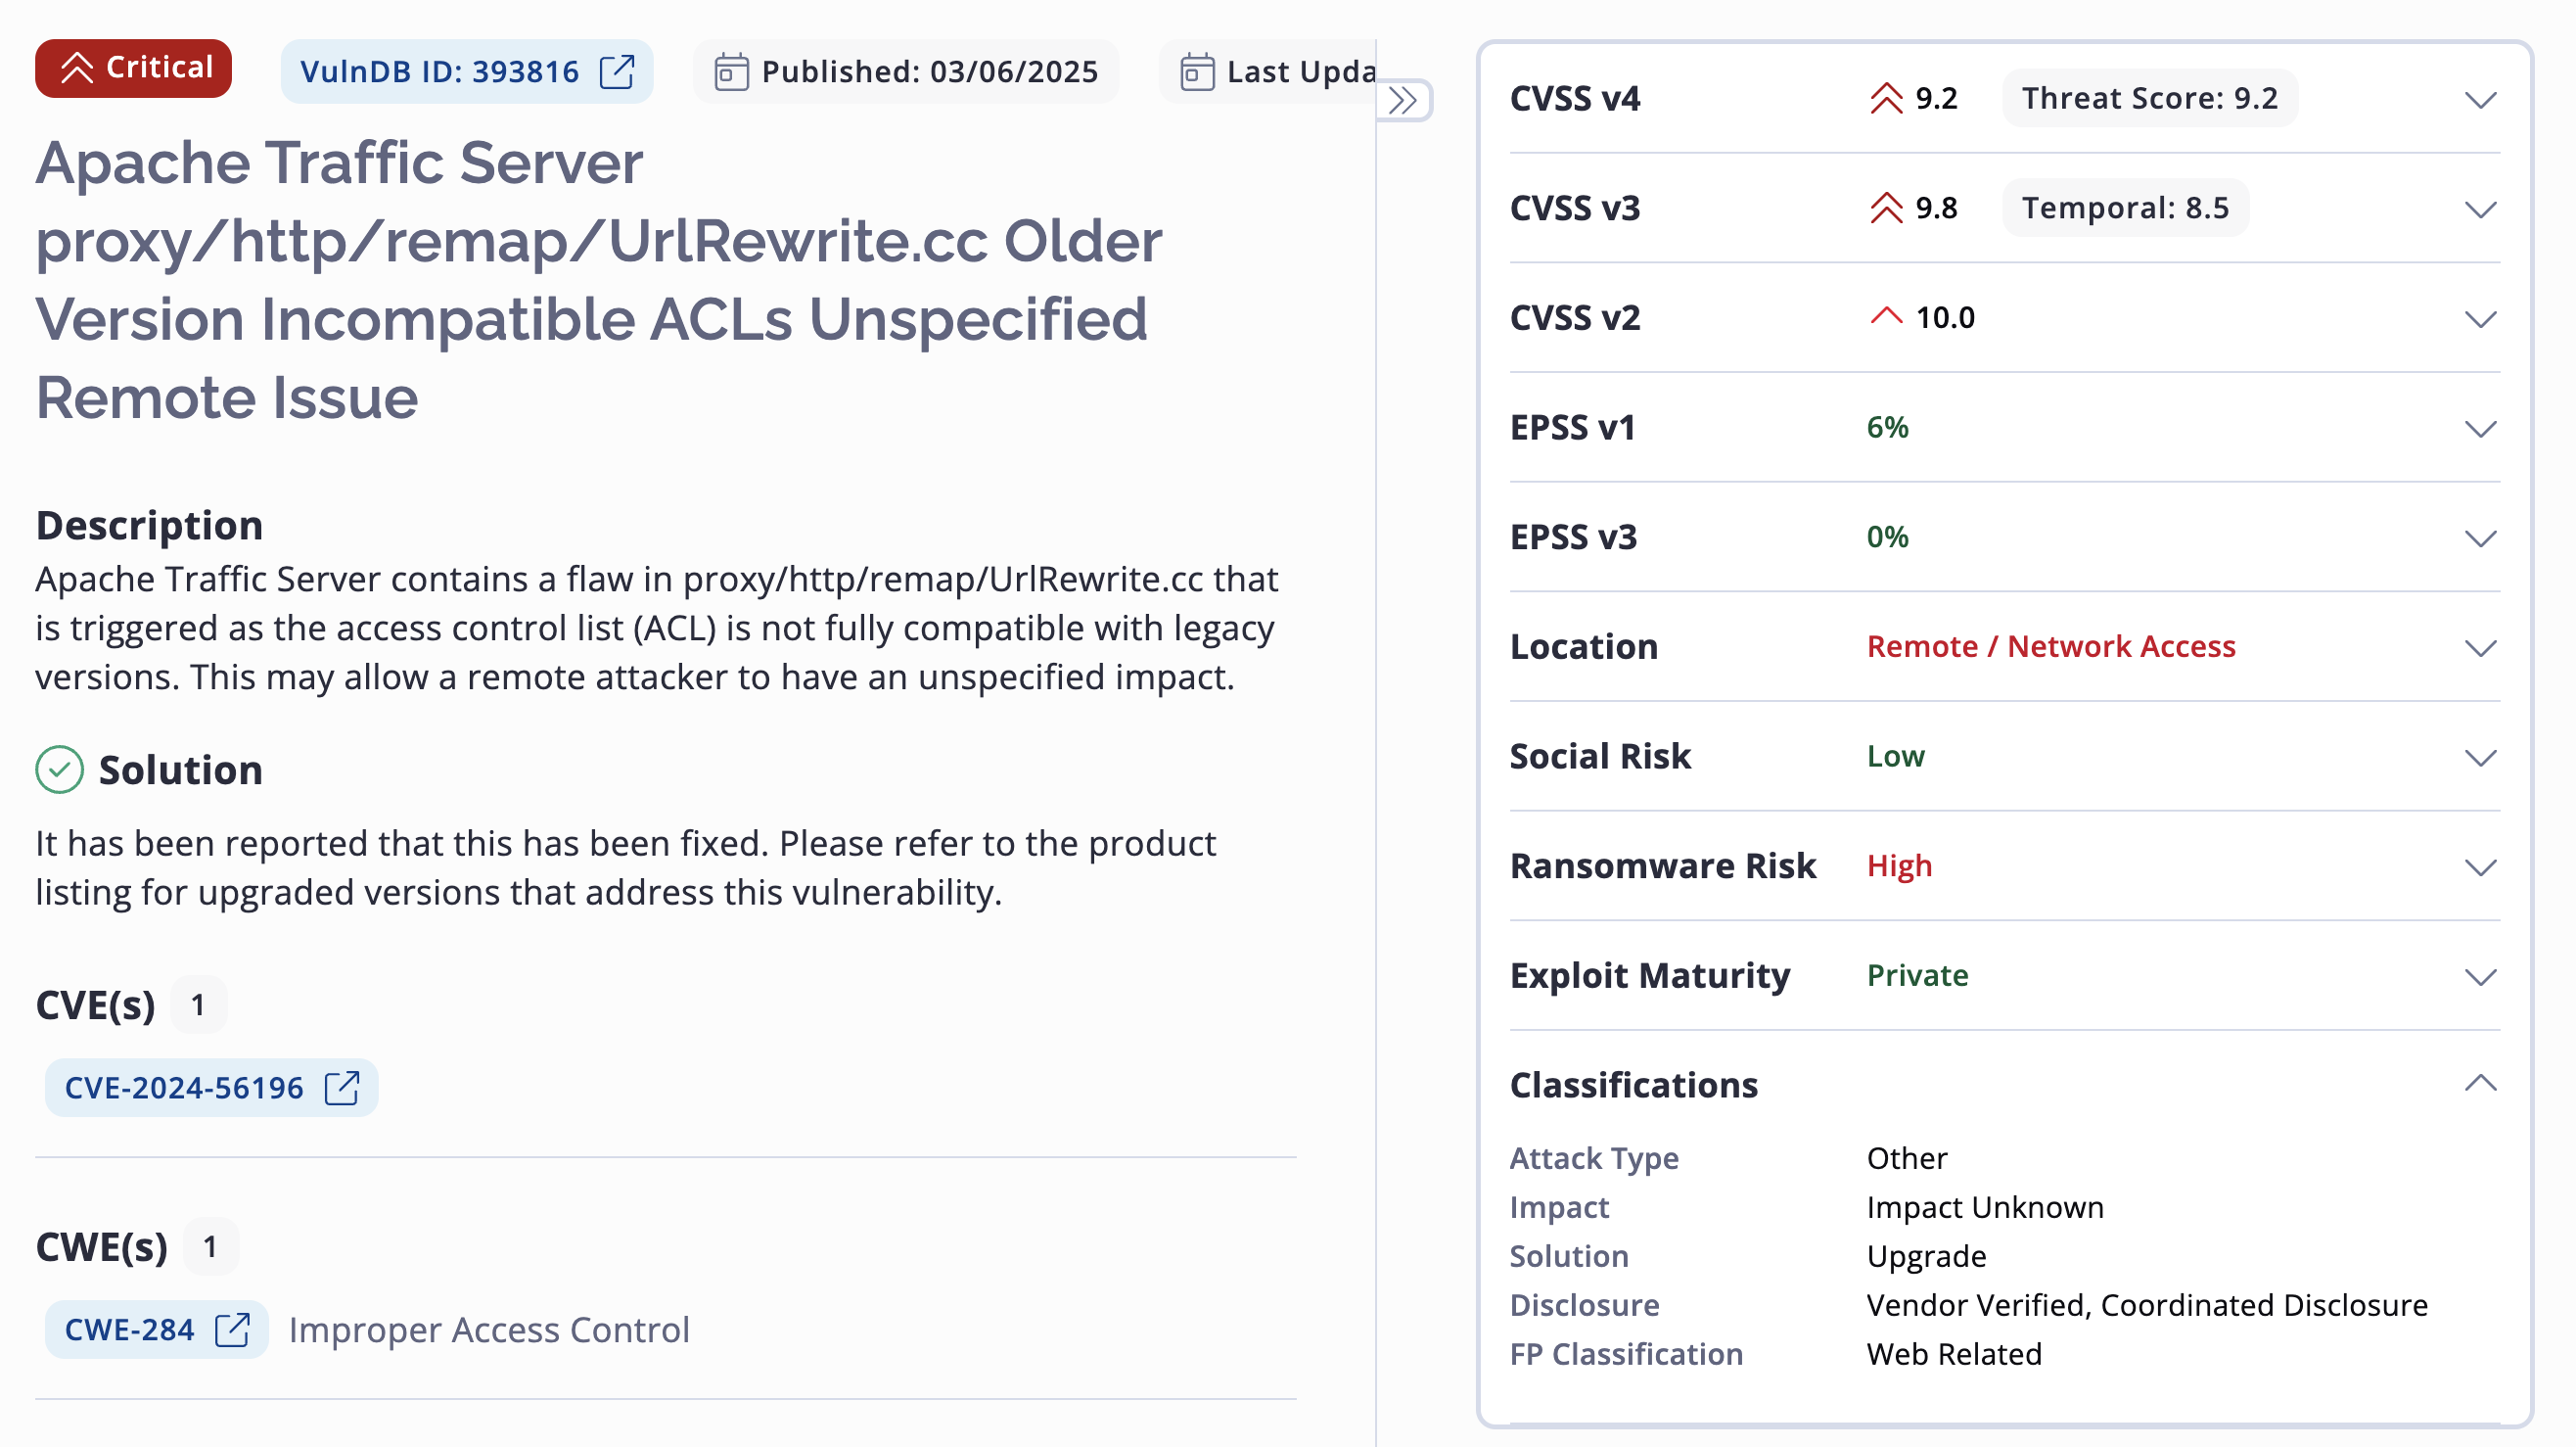Screen dimensions: 2576x1447
Task: Click the CVE-2024-56196 link
Action: (x=184, y=1088)
